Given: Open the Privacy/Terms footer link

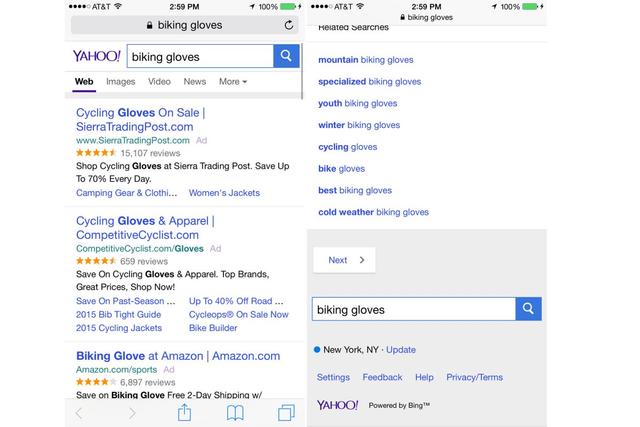Looking at the screenshot, I should pos(474,377).
